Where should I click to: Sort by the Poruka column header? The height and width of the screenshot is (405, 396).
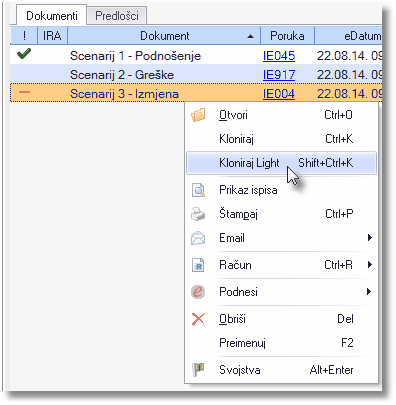(287, 36)
